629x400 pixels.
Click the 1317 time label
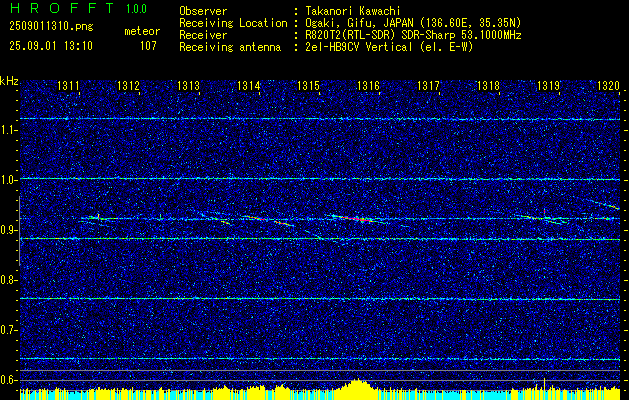429,86
